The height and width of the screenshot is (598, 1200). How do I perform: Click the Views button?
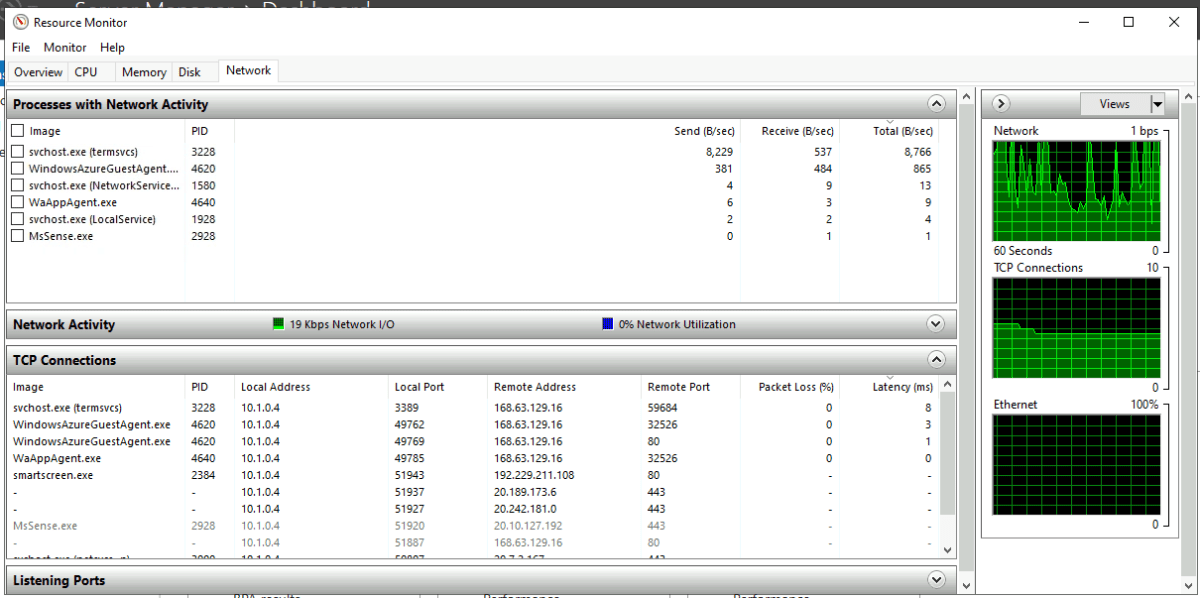pyautogui.click(x=1115, y=104)
